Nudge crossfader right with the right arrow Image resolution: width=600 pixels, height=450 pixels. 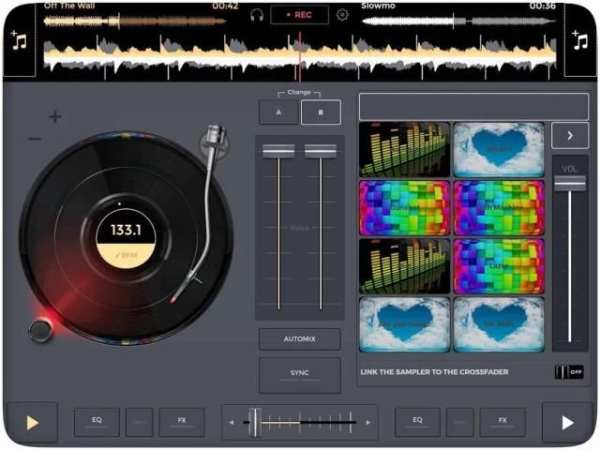click(368, 422)
